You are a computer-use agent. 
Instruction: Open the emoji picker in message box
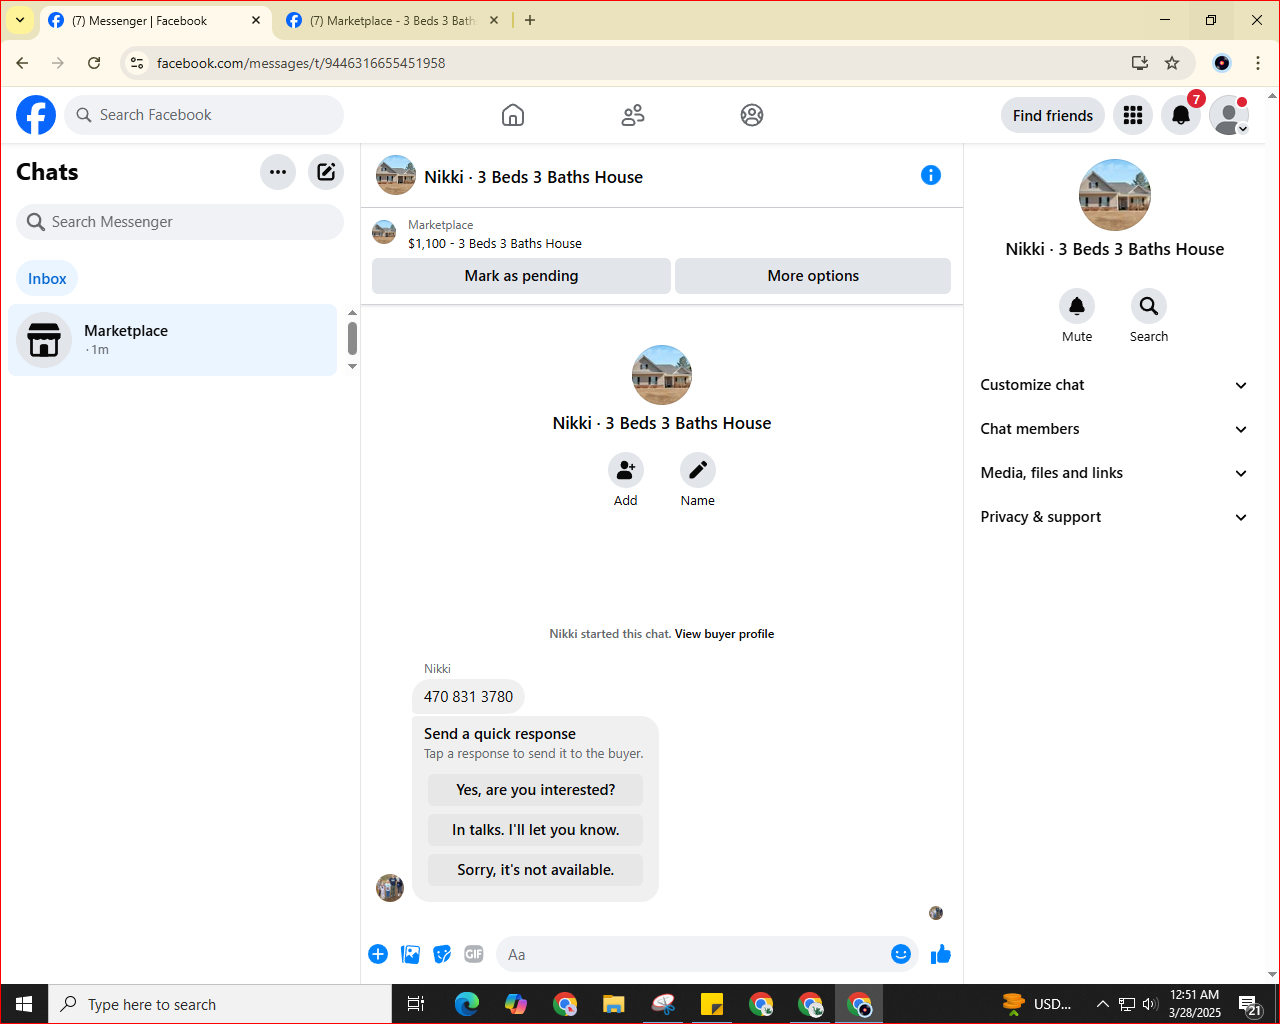(x=901, y=954)
